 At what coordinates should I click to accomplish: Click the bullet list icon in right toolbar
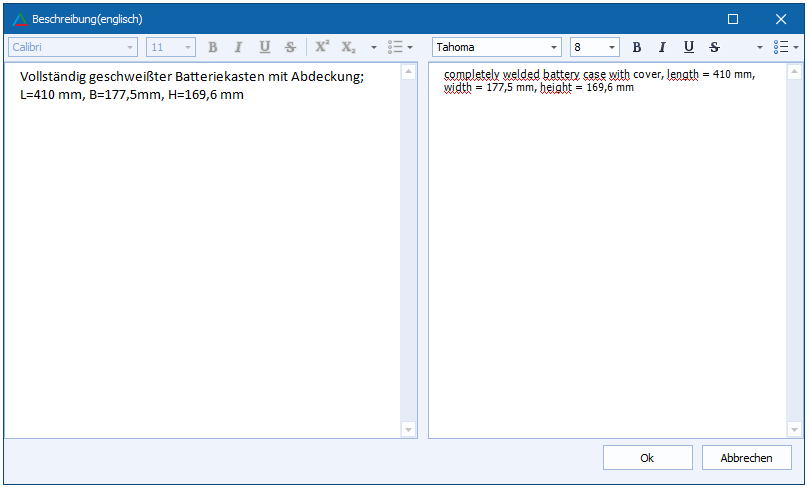[781, 47]
